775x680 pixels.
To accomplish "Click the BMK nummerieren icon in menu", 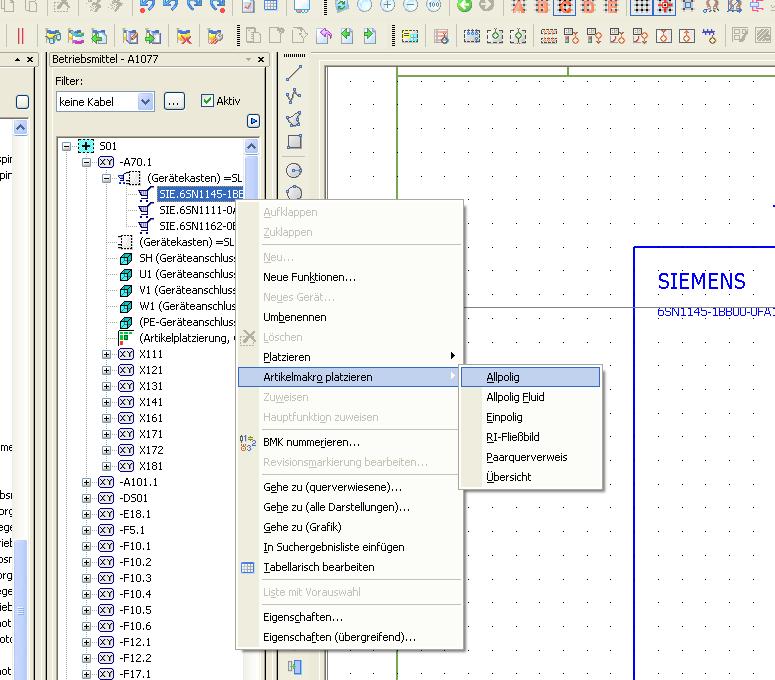I will [248, 442].
